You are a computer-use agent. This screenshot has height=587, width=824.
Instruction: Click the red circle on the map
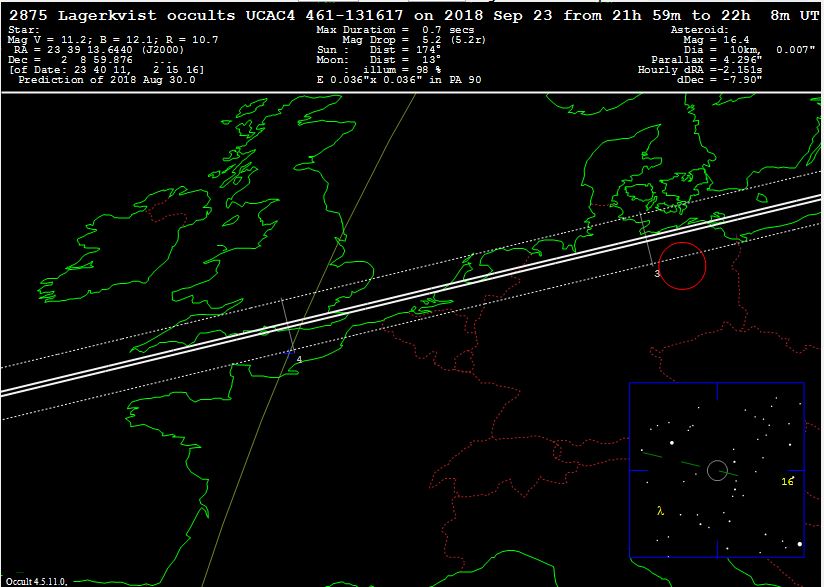pyautogui.click(x=683, y=265)
